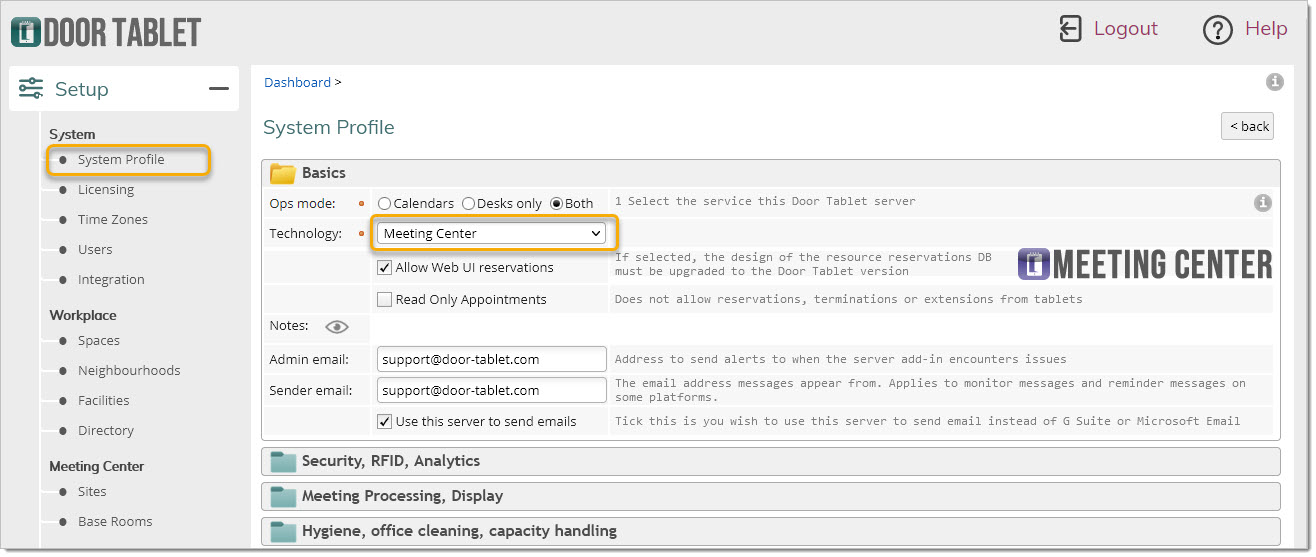Go to Spaces under Workplace

[98, 341]
